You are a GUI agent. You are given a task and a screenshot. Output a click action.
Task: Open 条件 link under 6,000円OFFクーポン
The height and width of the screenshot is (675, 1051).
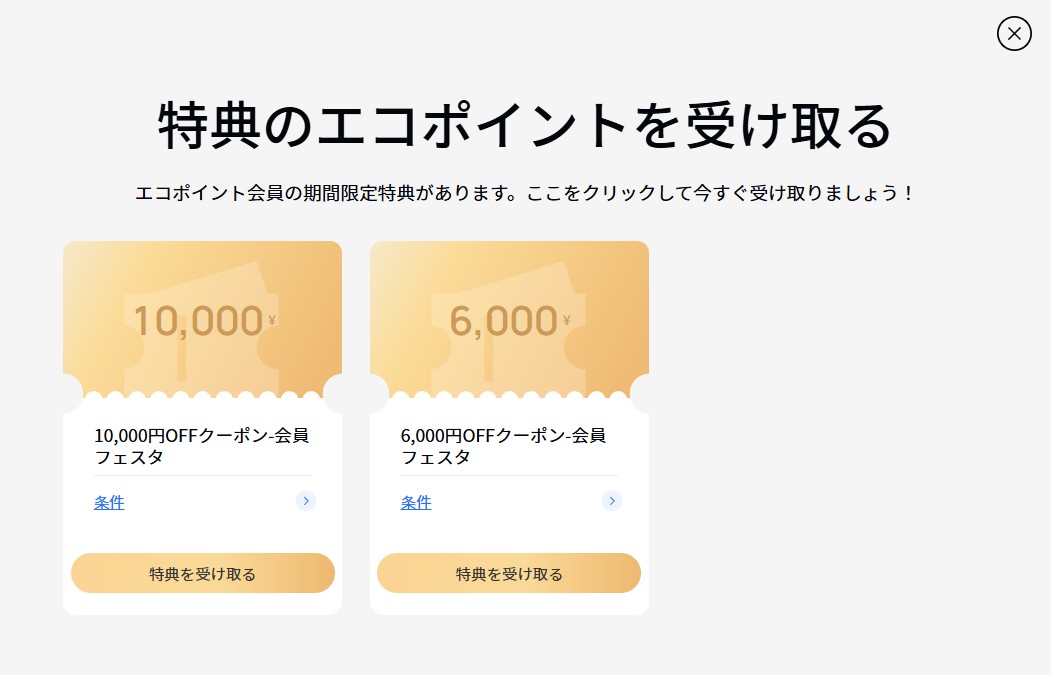point(416,502)
